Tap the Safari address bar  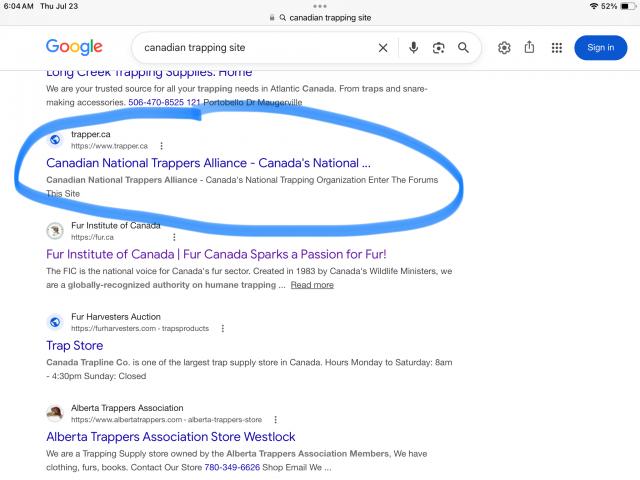320,18
